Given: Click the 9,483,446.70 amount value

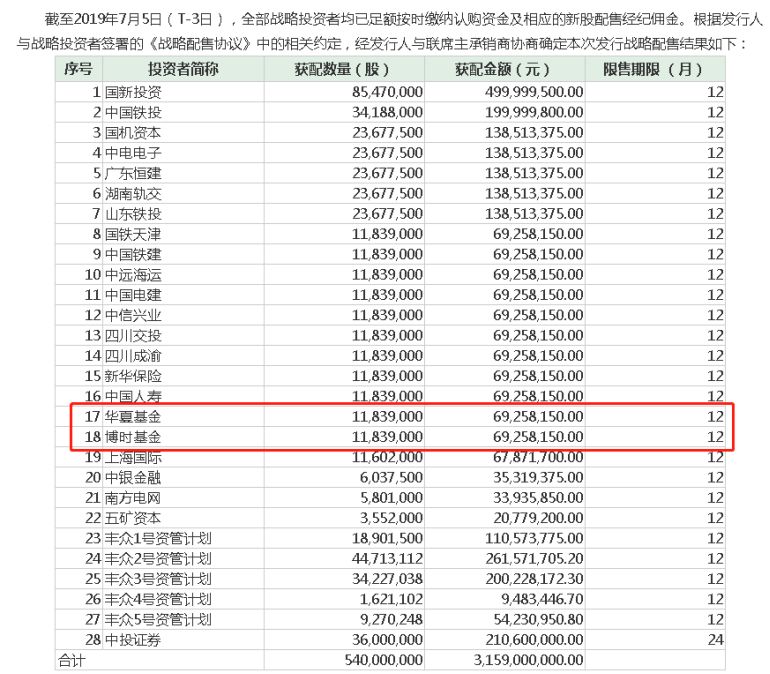Looking at the screenshot, I should click(x=542, y=599).
